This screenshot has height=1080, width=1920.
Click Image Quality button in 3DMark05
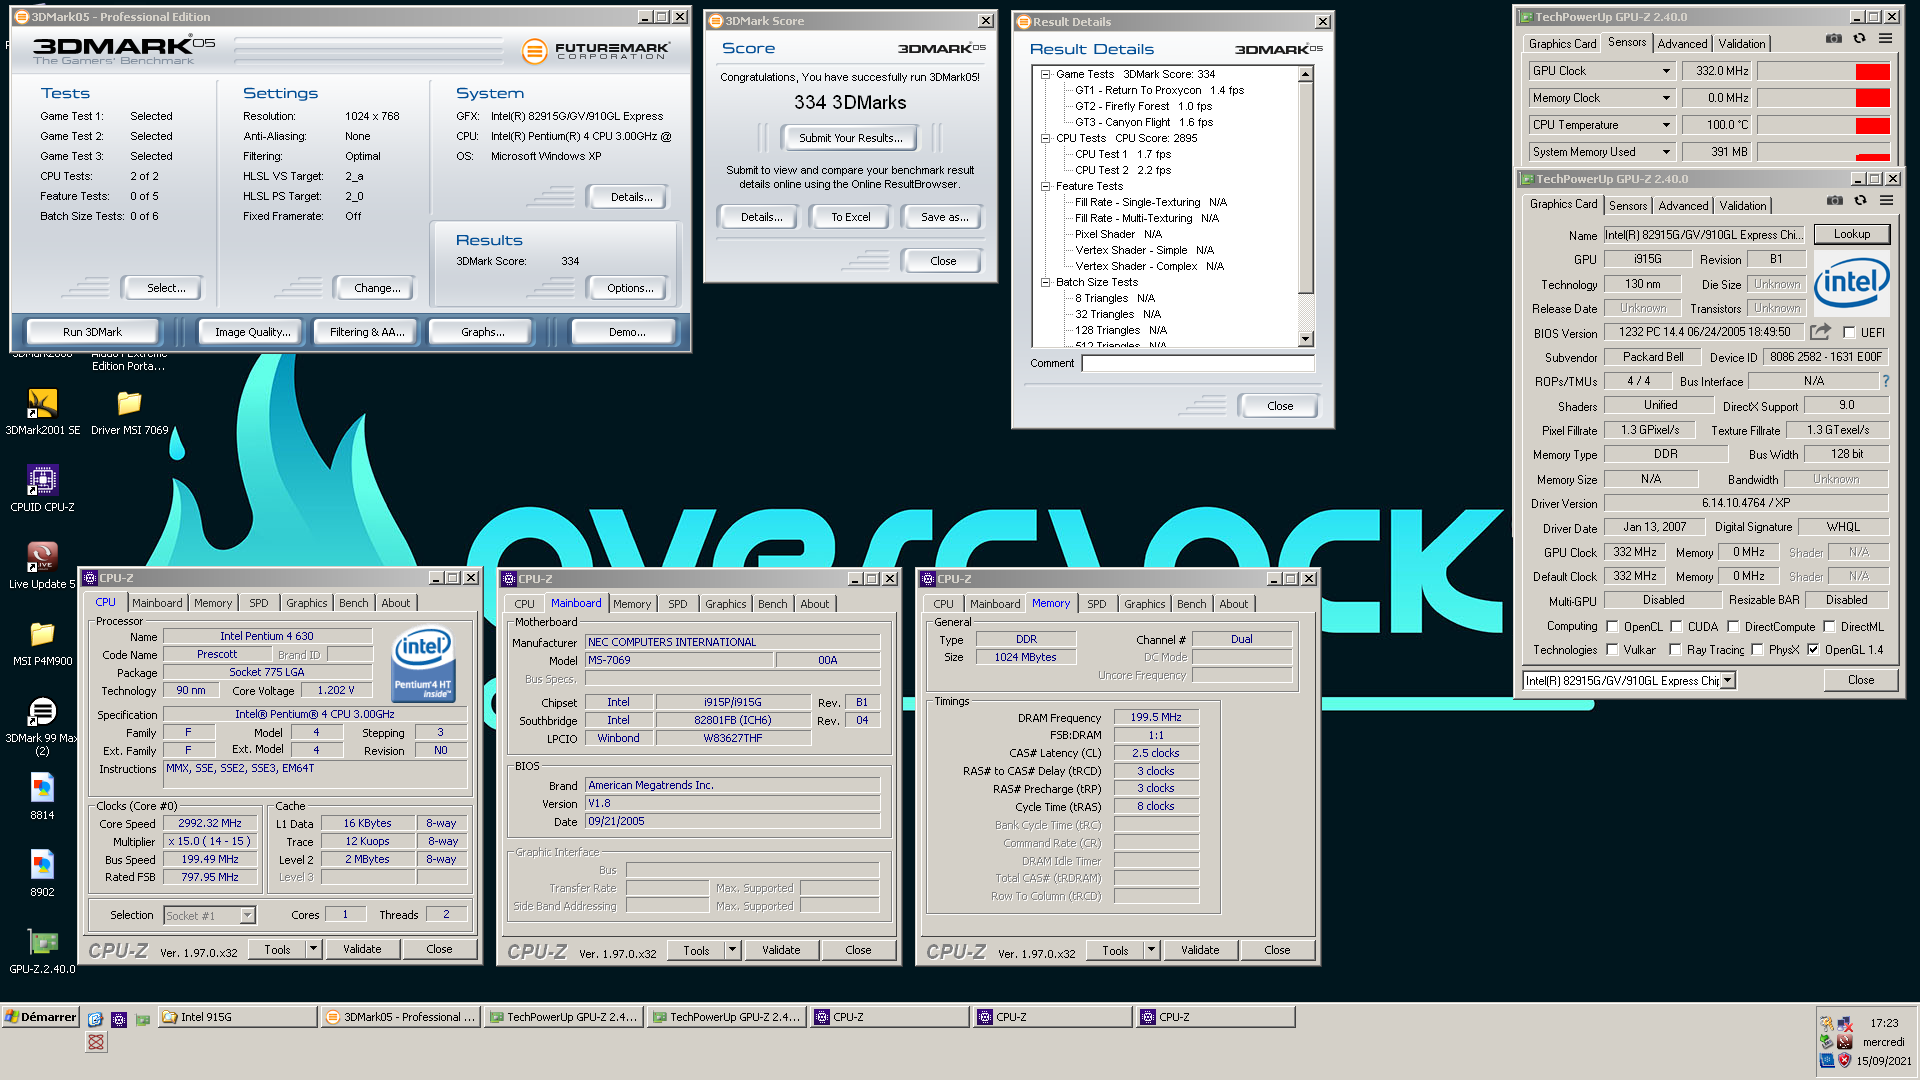point(252,332)
